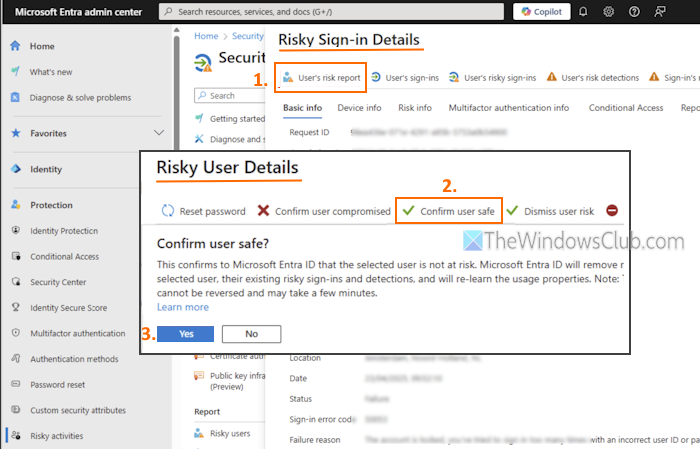Image resolution: width=700 pixels, height=449 pixels.
Task: Confirm with the Yes button
Action: click(x=185, y=334)
